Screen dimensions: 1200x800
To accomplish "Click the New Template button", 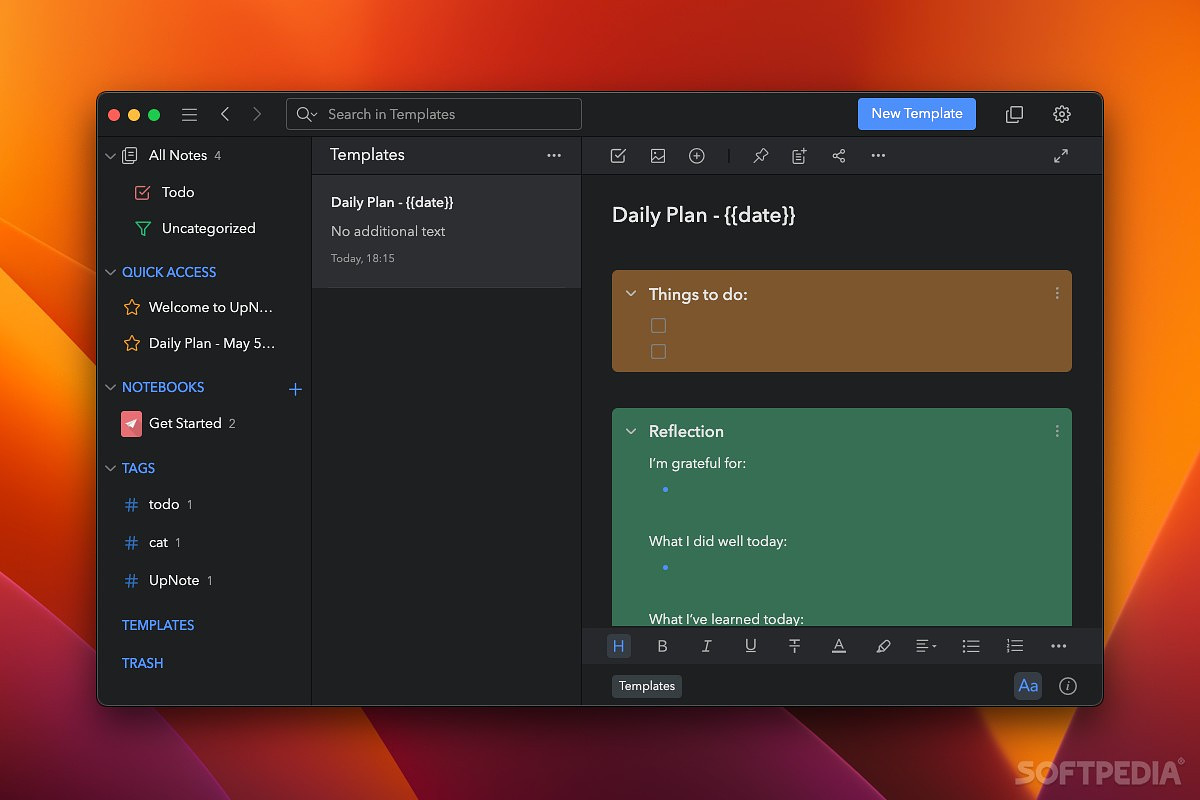I will pos(916,114).
